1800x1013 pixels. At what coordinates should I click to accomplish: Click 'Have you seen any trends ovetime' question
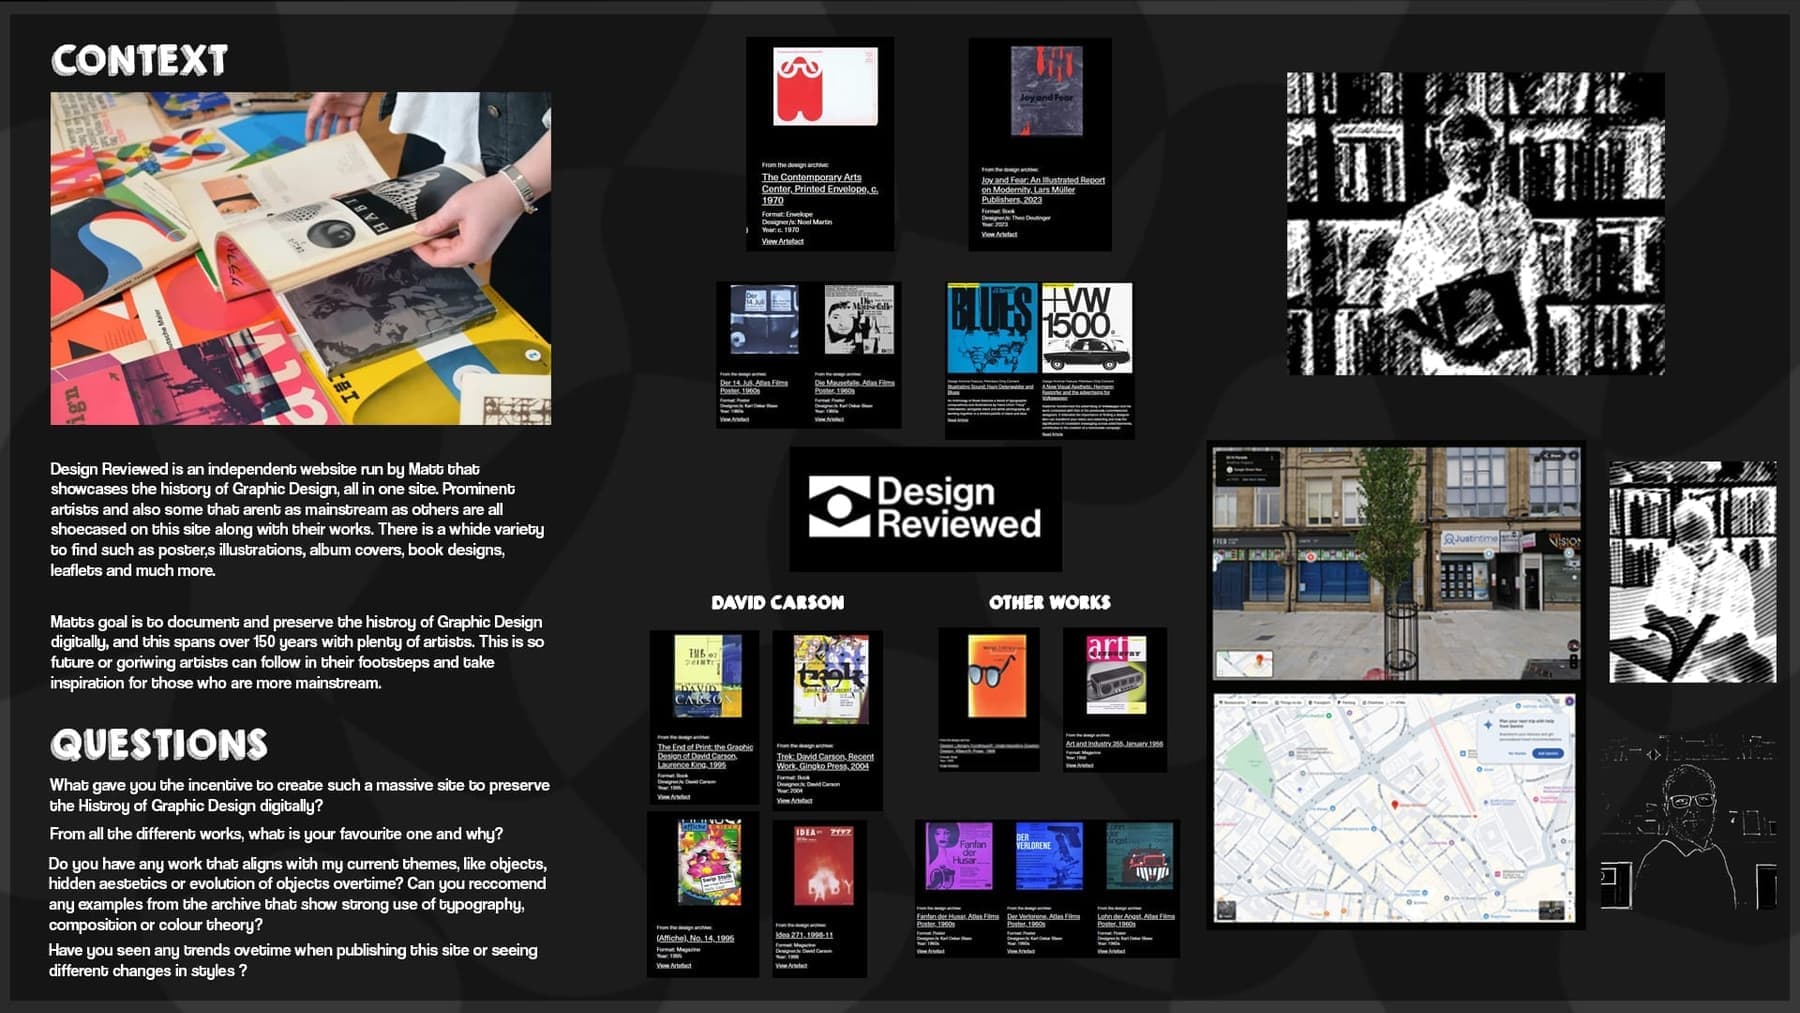(x=293, y=960)
